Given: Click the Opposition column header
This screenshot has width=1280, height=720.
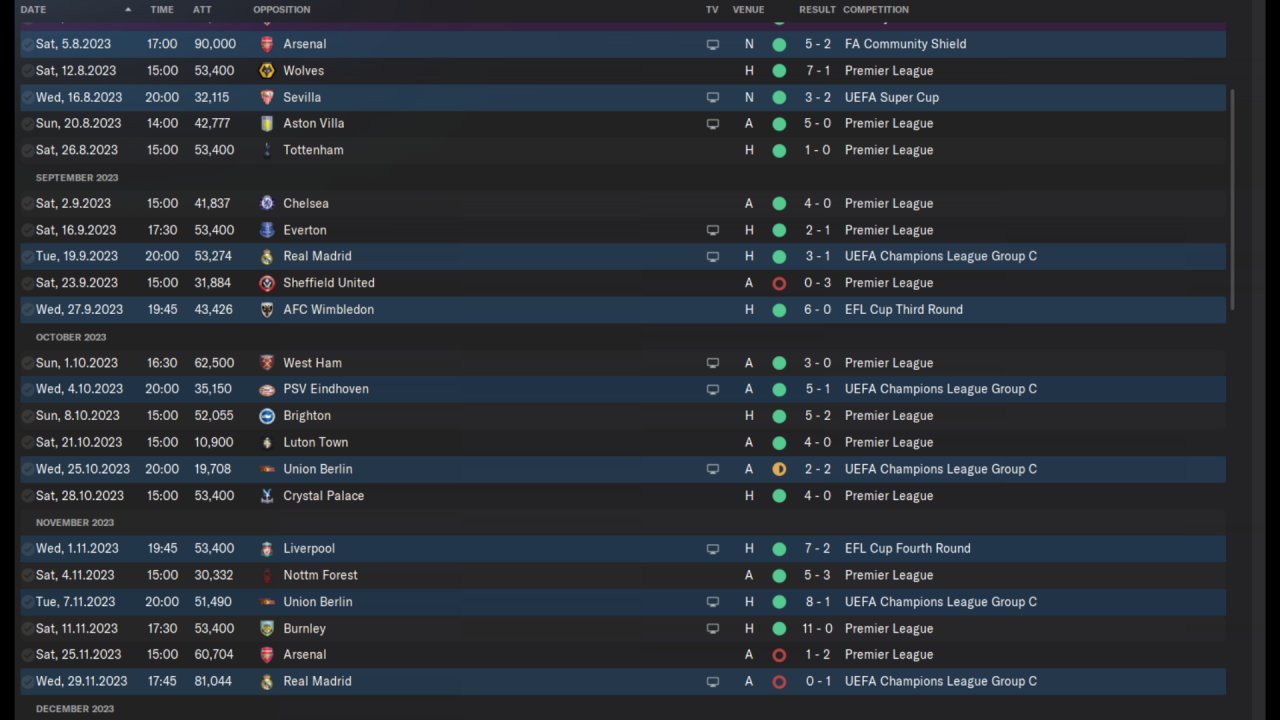Looking at the screenshot, I should 281,9.
